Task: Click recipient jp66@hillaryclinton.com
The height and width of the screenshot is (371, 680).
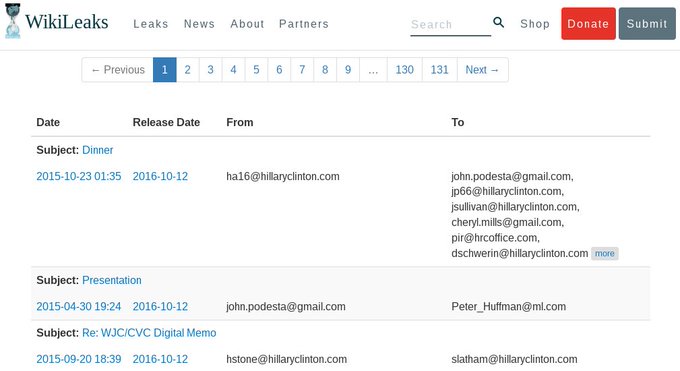Action: (507, 191)
